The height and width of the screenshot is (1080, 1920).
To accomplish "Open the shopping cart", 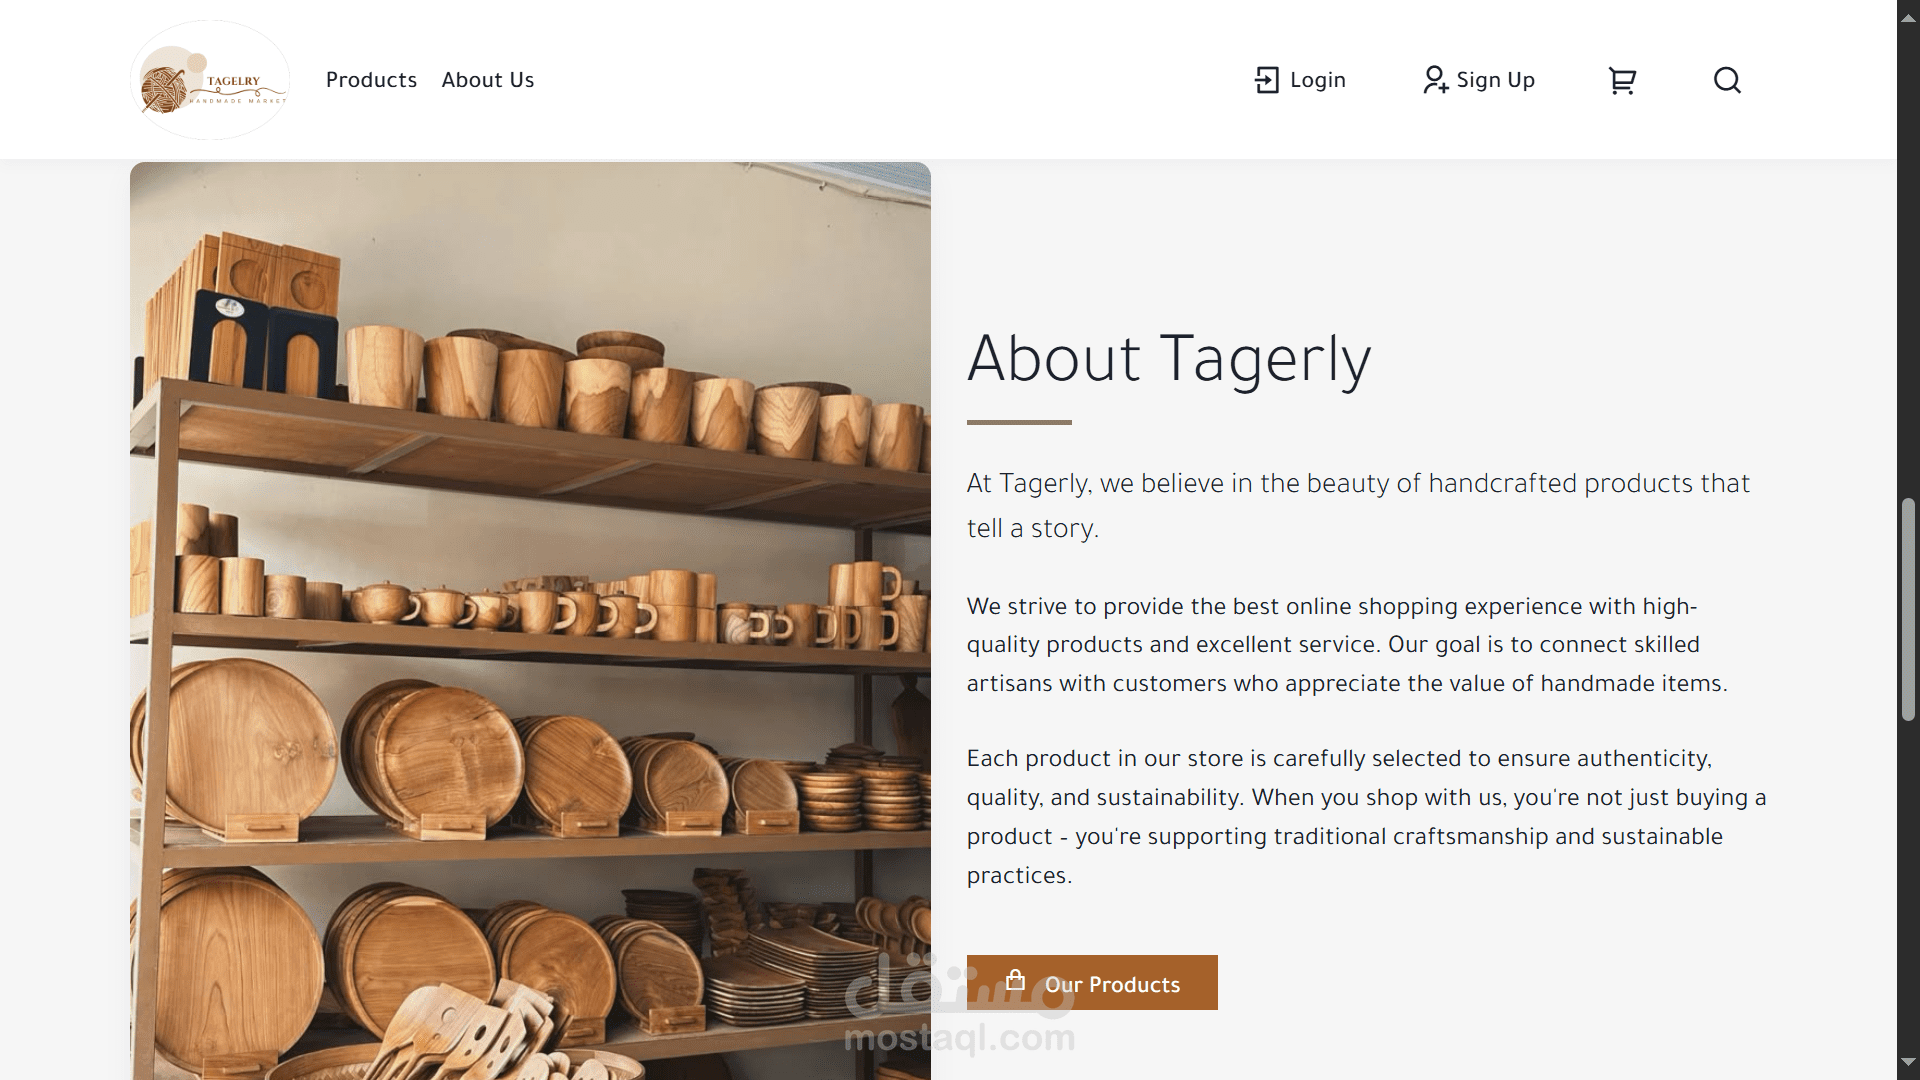I will point(1621,80).
